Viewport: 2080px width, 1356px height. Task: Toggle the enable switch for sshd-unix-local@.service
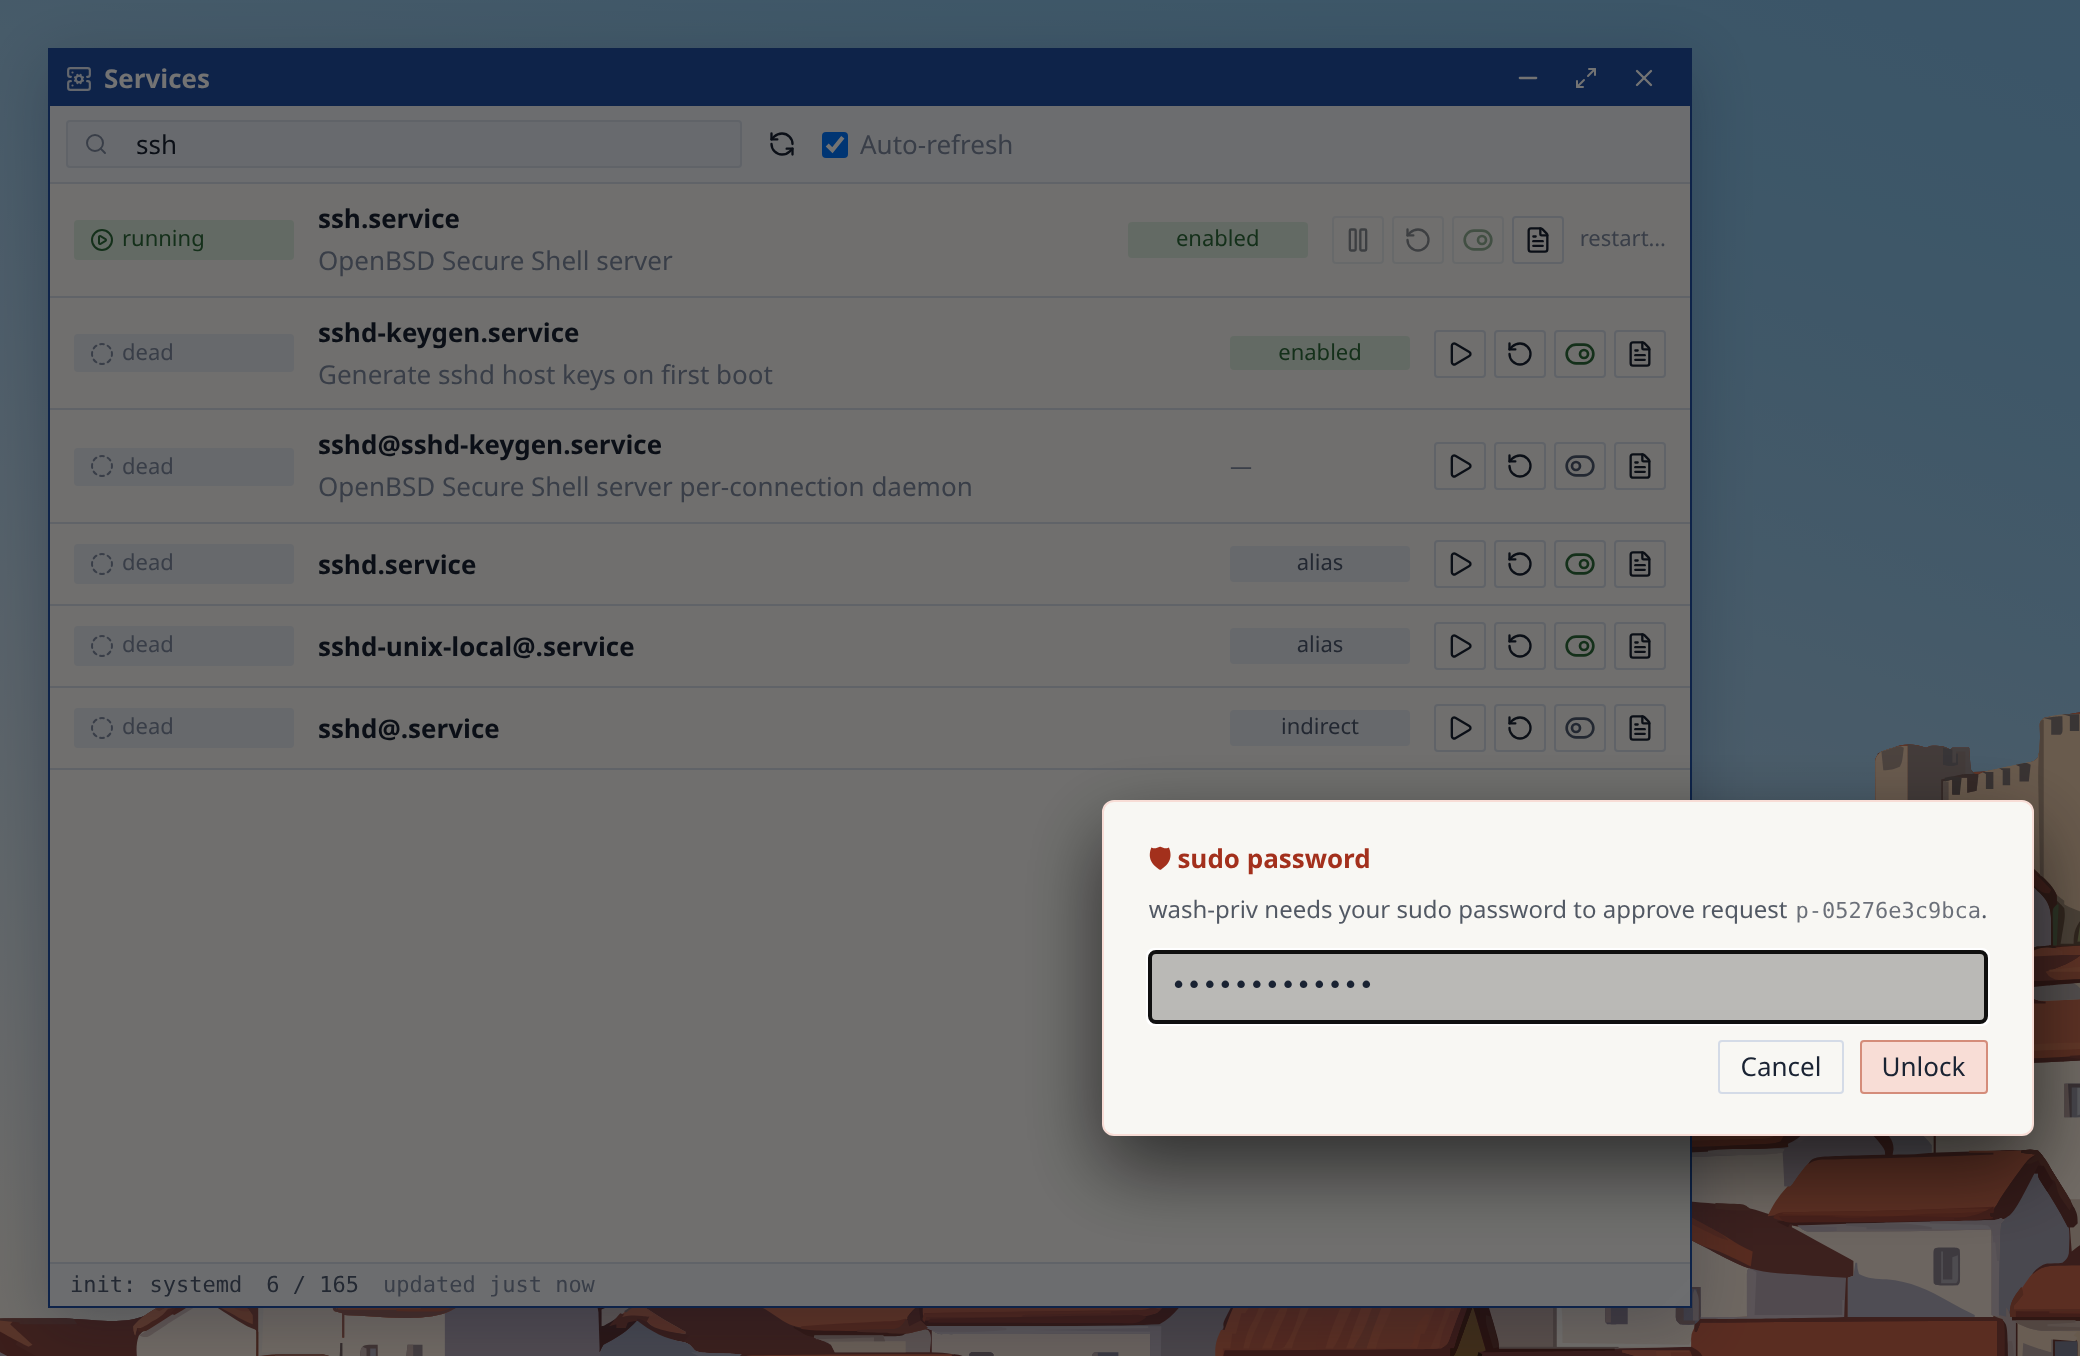1580,646
